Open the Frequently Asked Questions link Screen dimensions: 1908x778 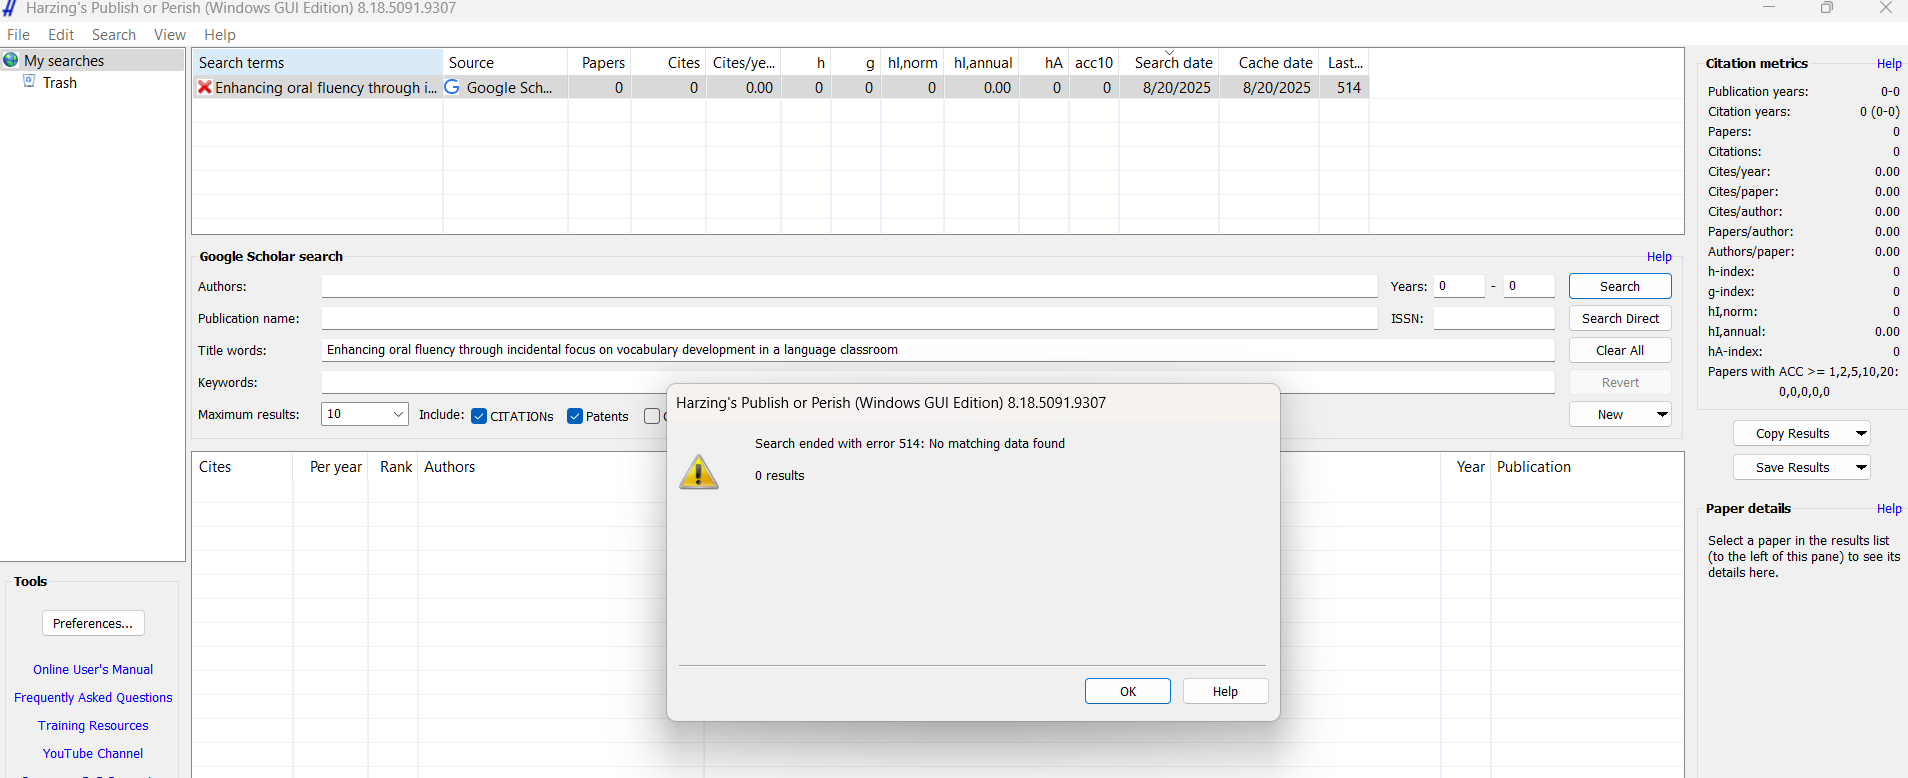click(x=93, y=698)
